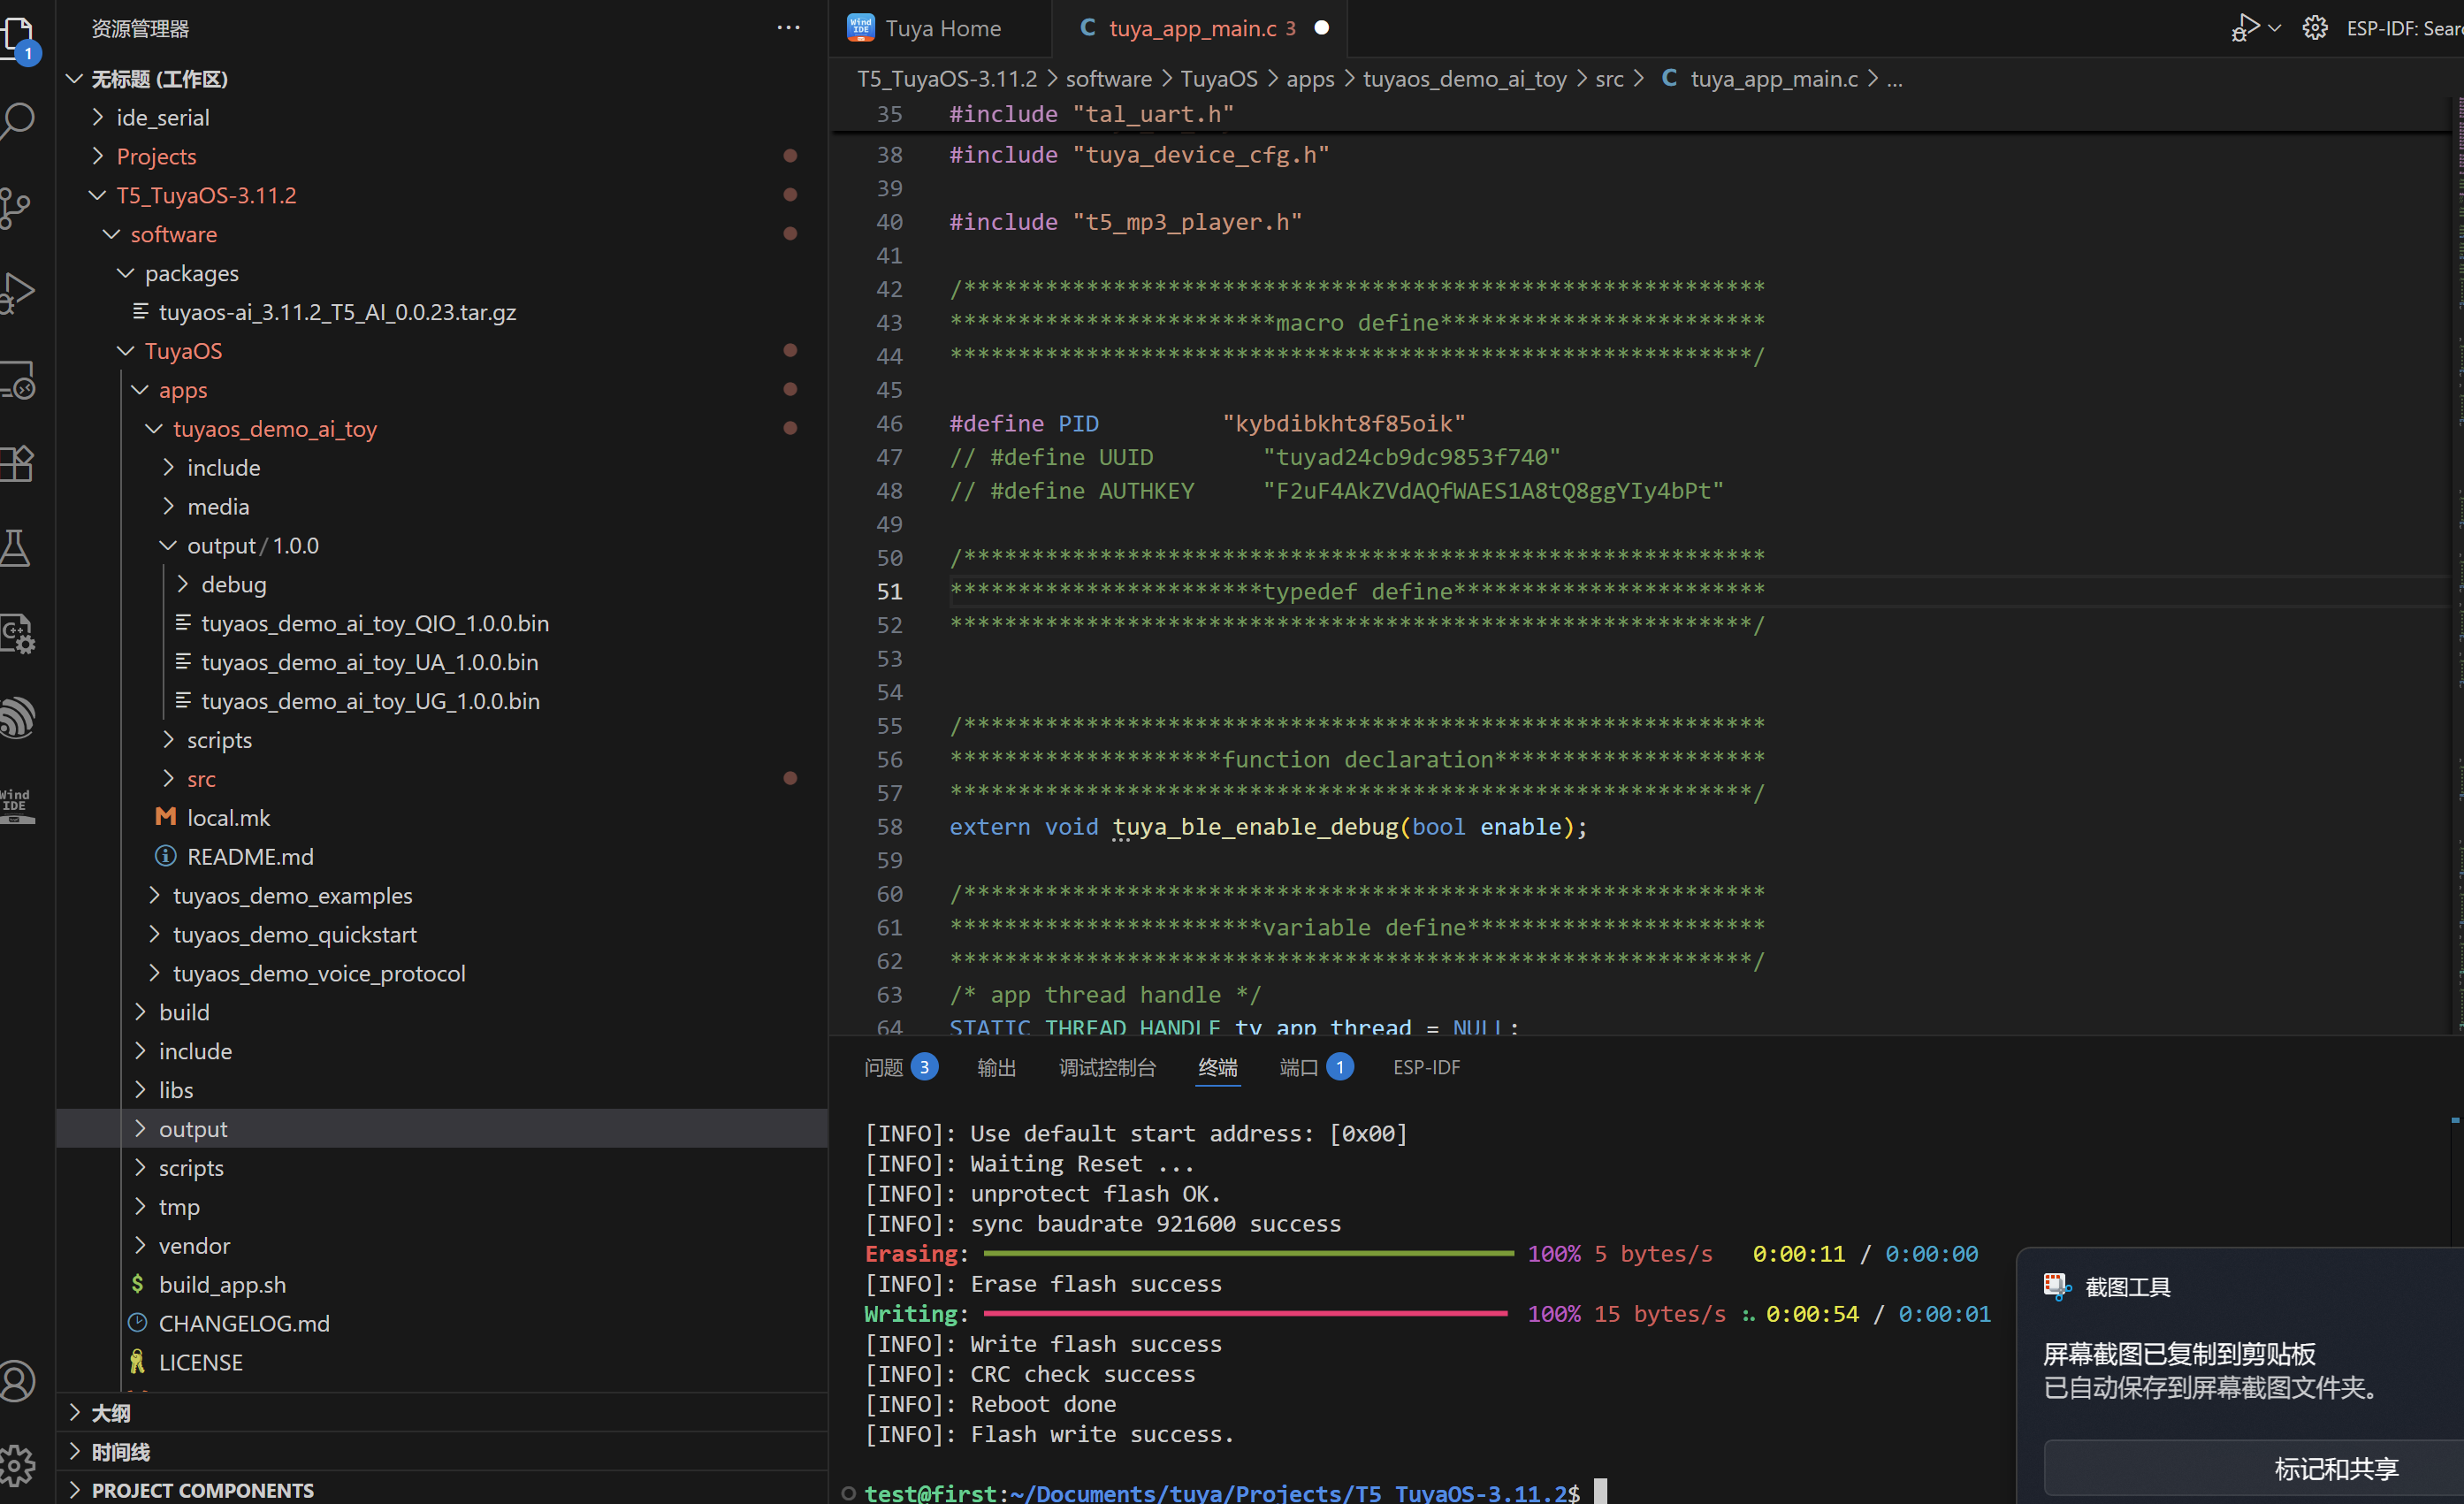This screenshot has width=2464, height=1504.
Task: Open Extensions view icon
Action: (x=18, y=464)
